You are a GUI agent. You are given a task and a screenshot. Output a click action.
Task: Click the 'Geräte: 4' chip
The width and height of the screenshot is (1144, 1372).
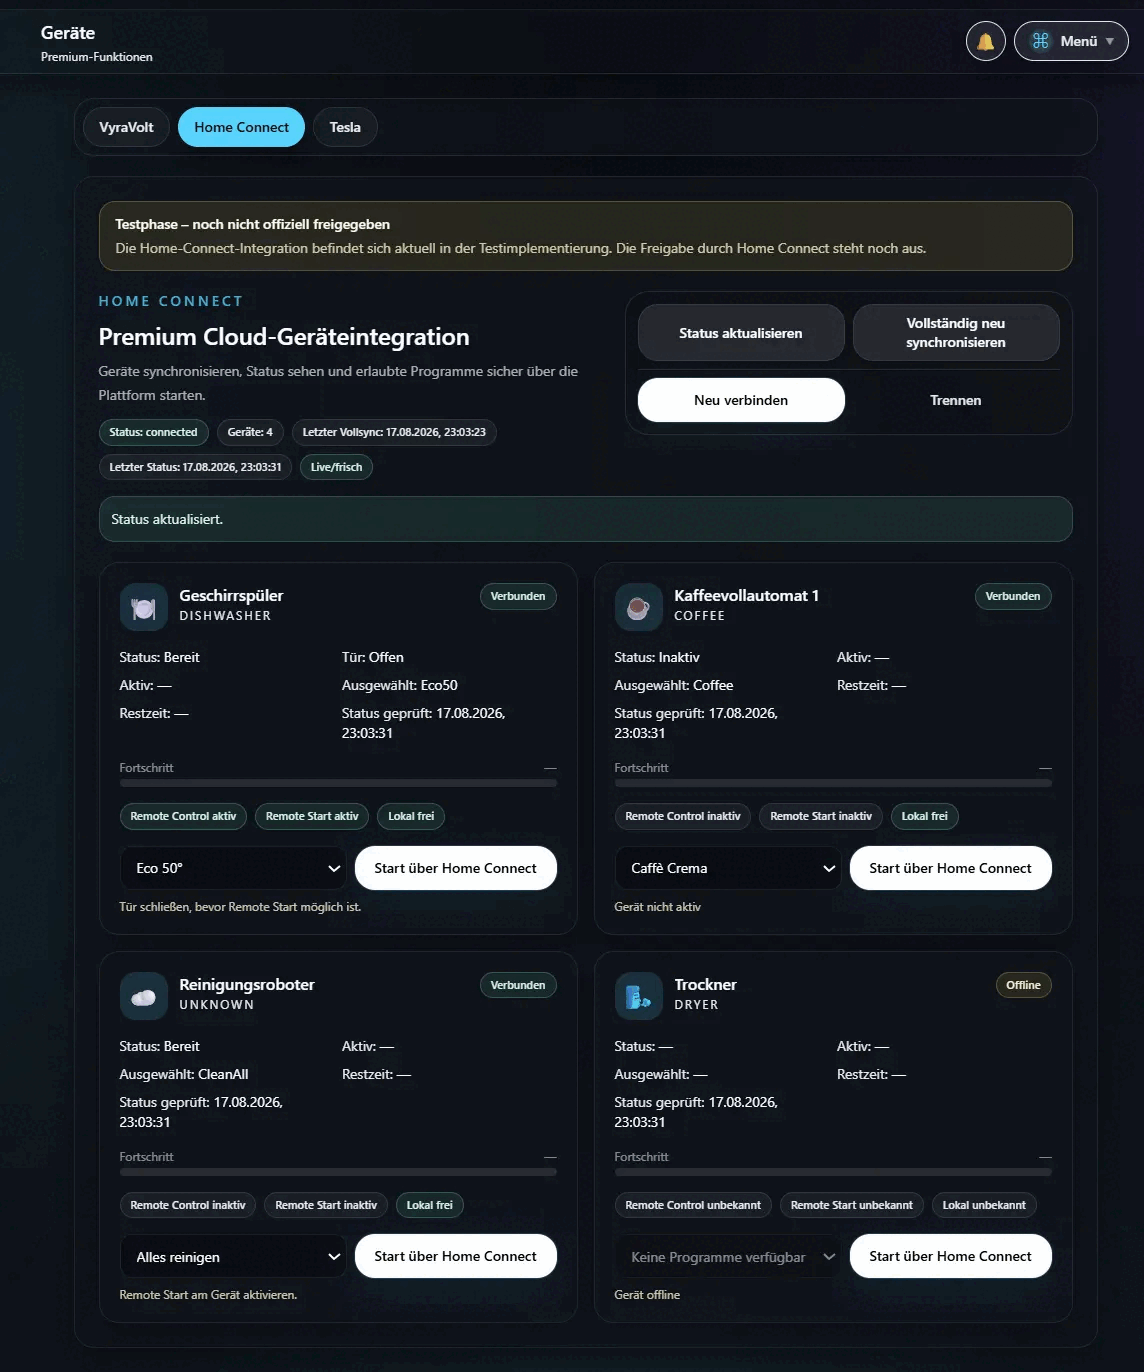250,432
